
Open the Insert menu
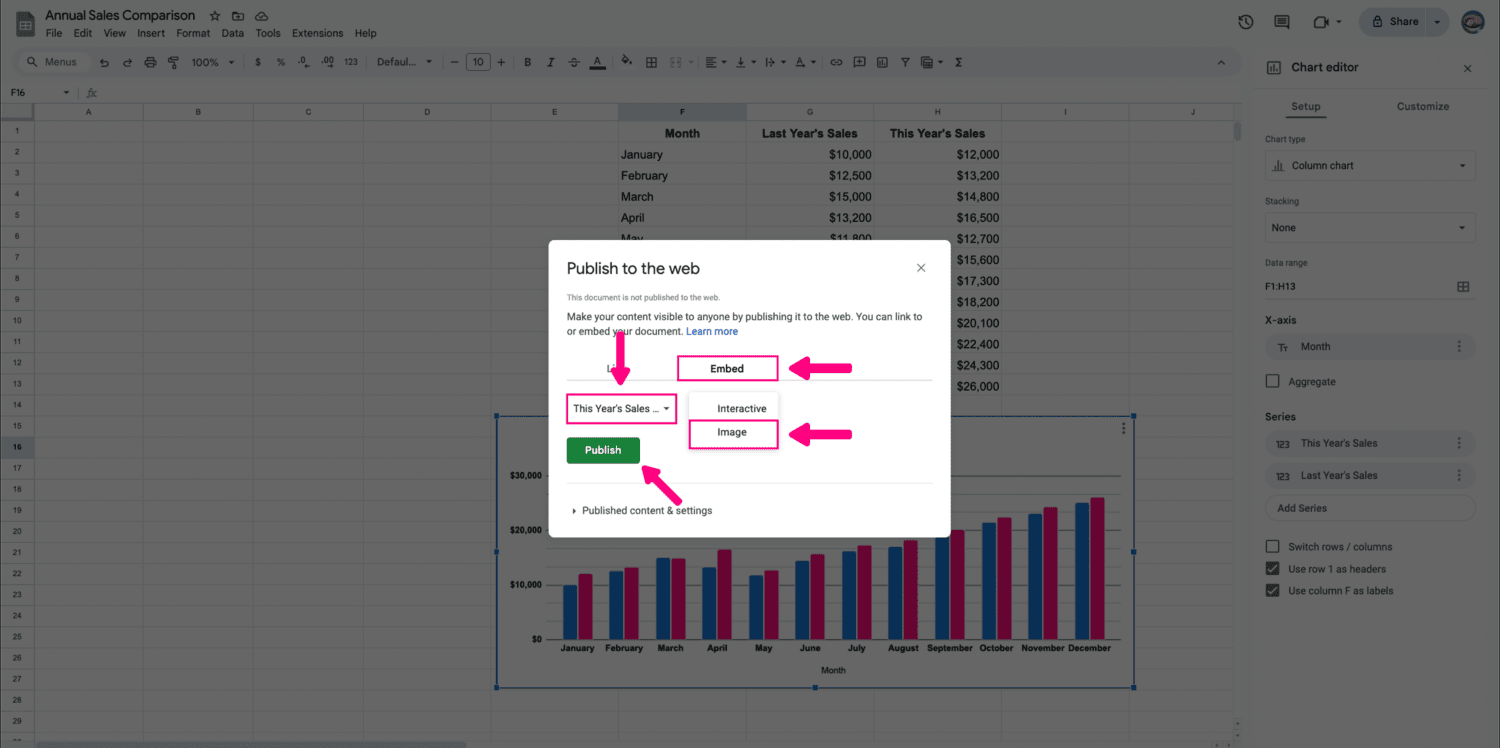[x=151, y=33]
